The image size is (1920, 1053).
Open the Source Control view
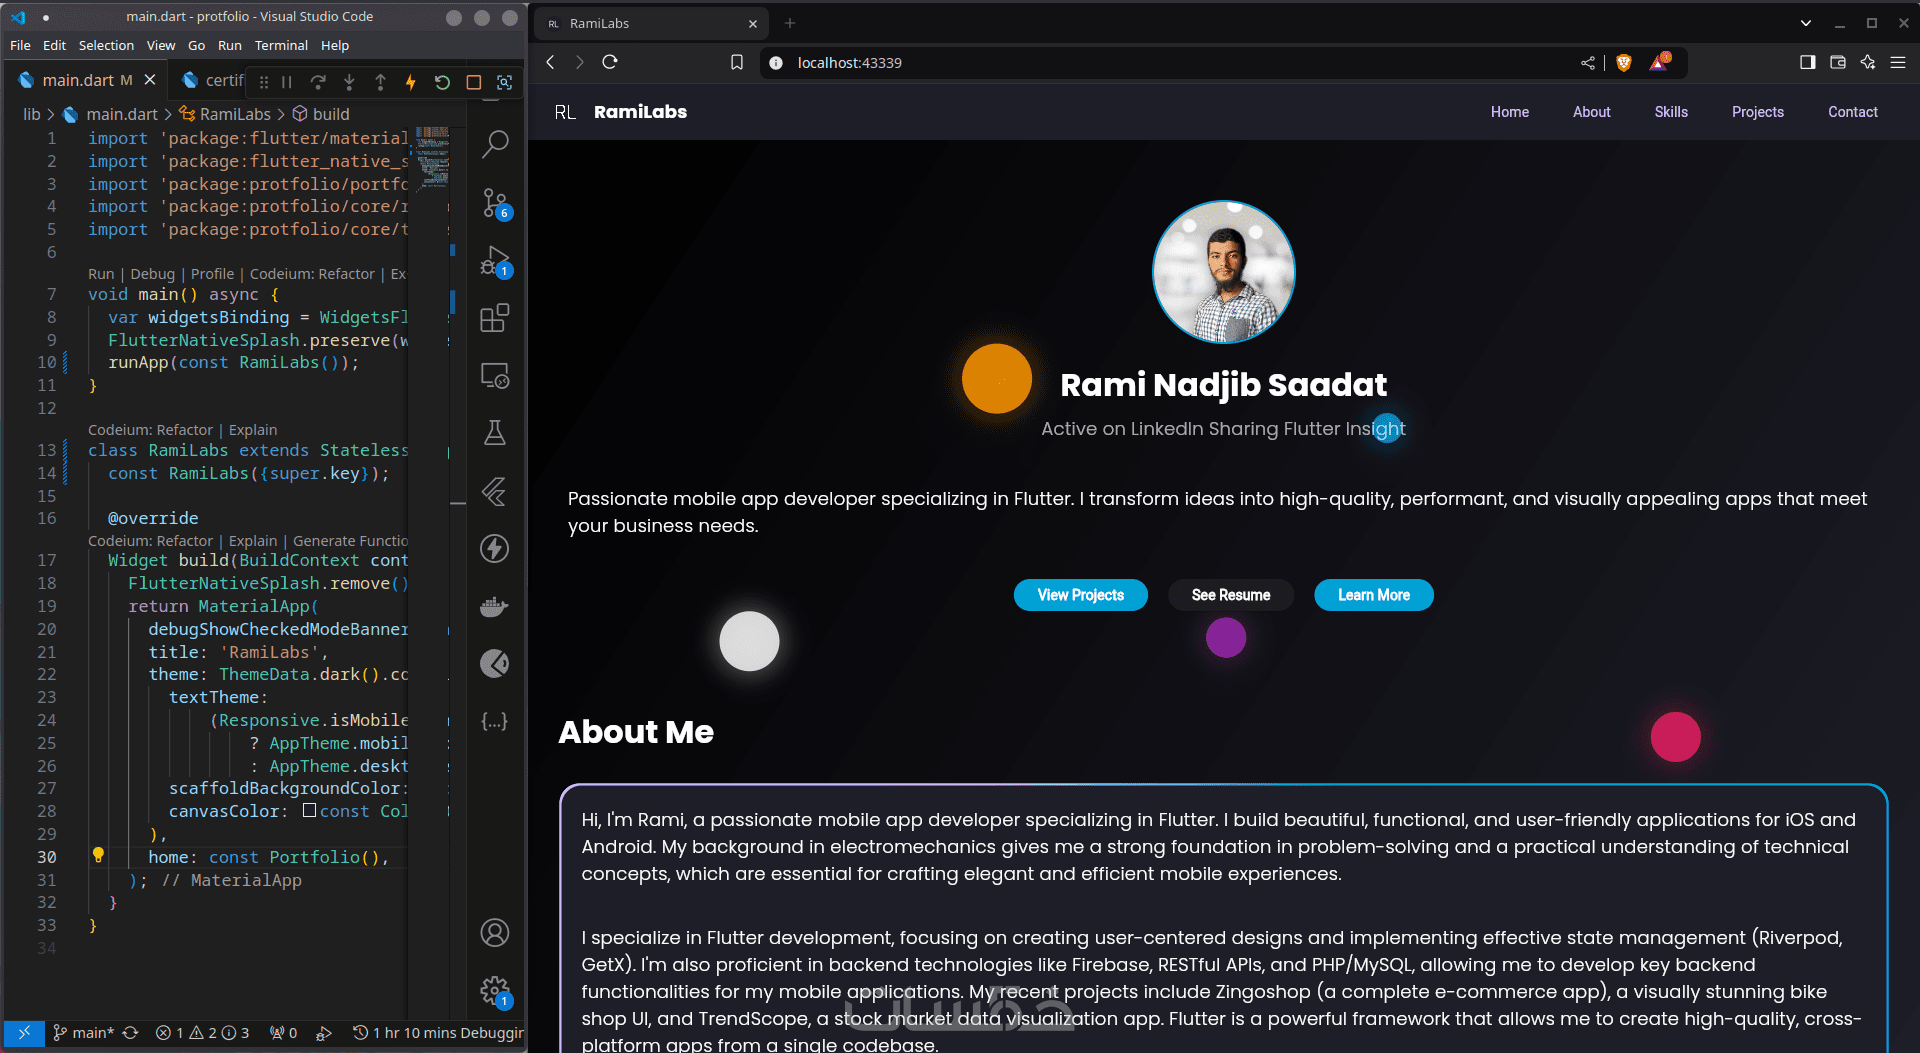(495, 203)
